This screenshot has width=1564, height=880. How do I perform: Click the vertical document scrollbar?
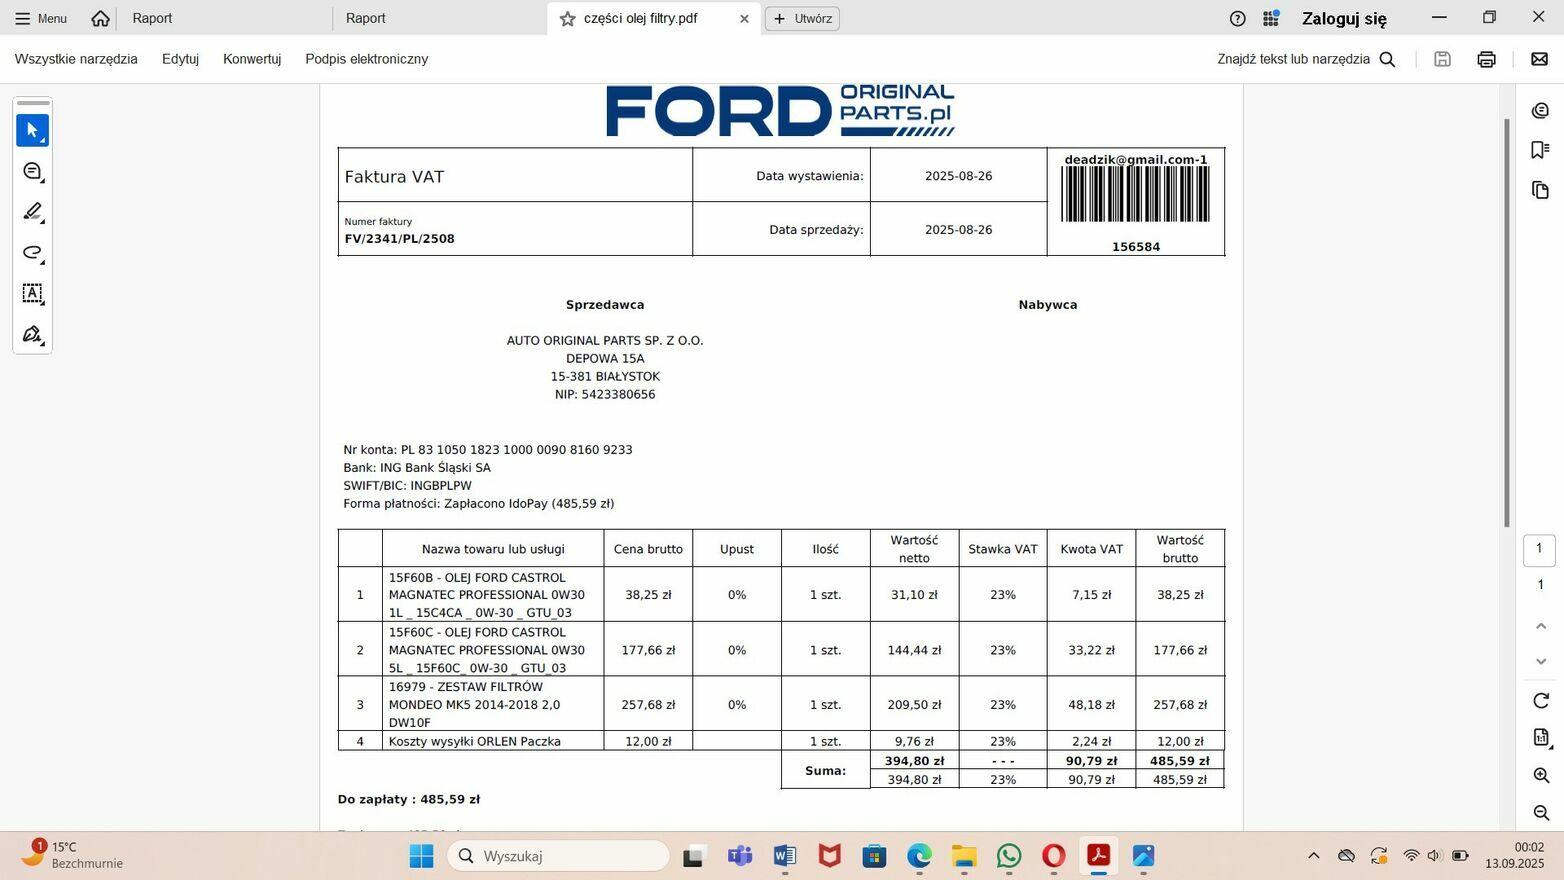[x=1507, y=323]
